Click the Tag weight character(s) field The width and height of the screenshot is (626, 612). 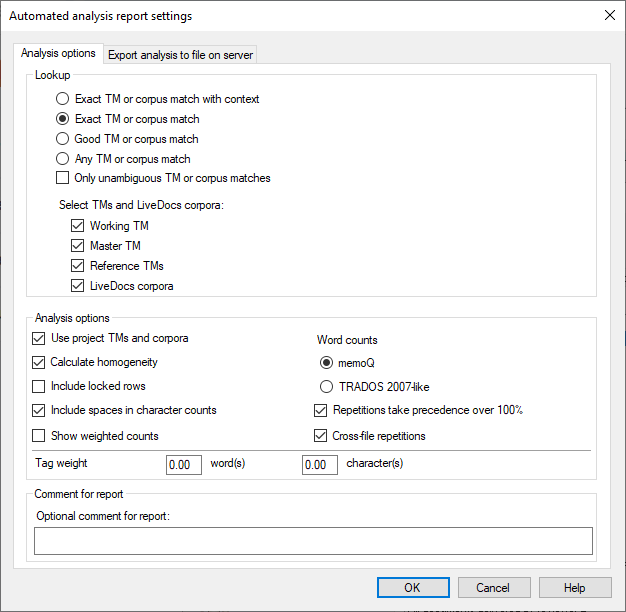(x=320, y=465)
